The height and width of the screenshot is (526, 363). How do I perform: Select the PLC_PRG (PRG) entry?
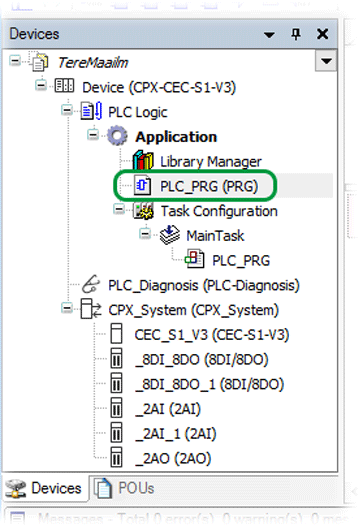pos(209,187)
